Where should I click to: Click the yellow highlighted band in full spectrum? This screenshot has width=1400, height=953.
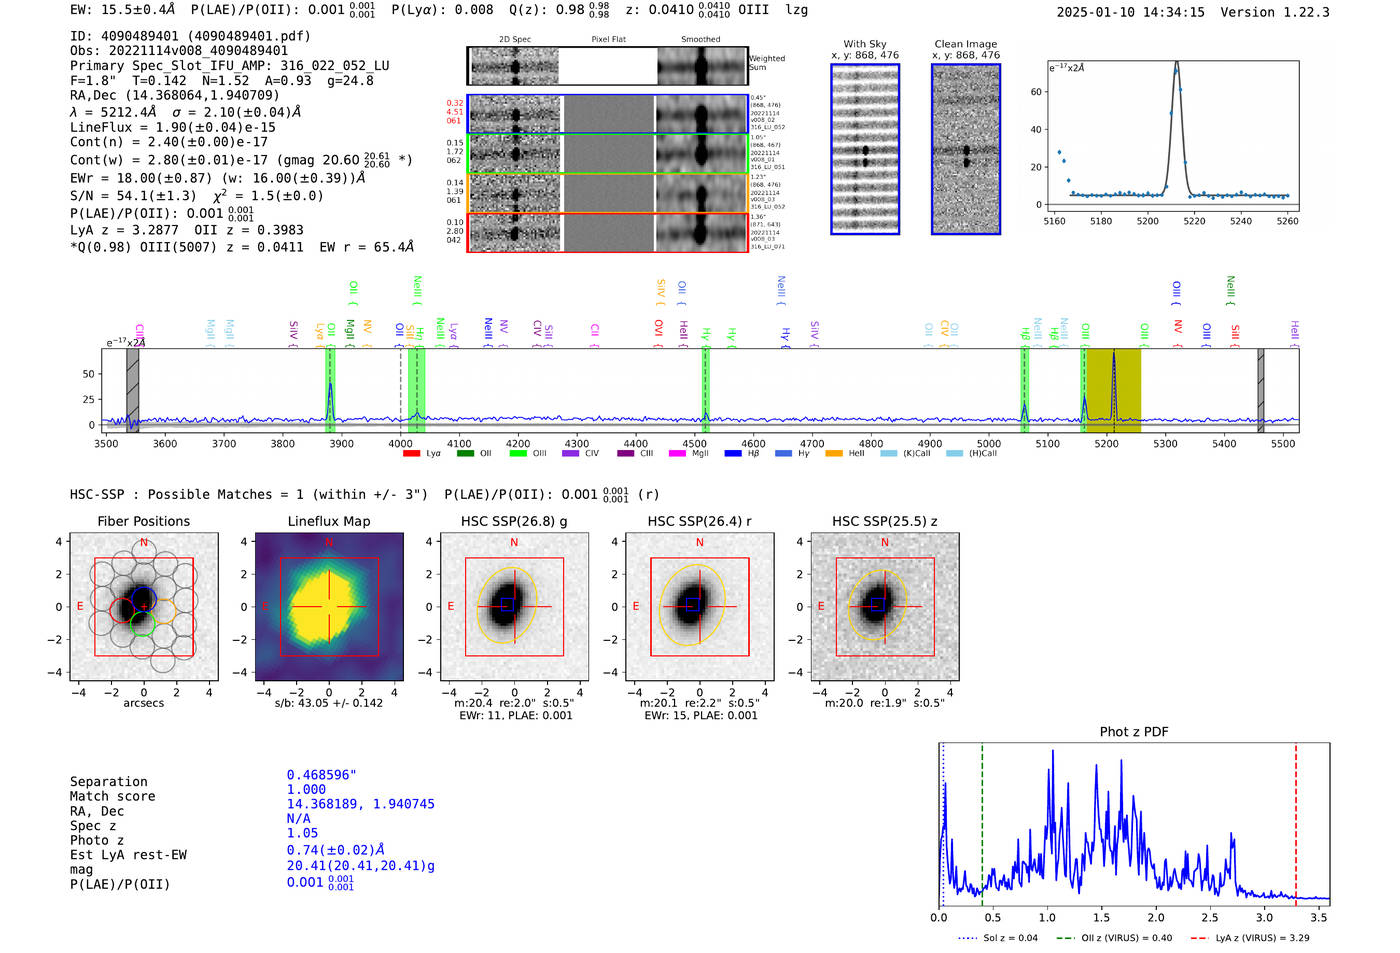point(1113,390)
